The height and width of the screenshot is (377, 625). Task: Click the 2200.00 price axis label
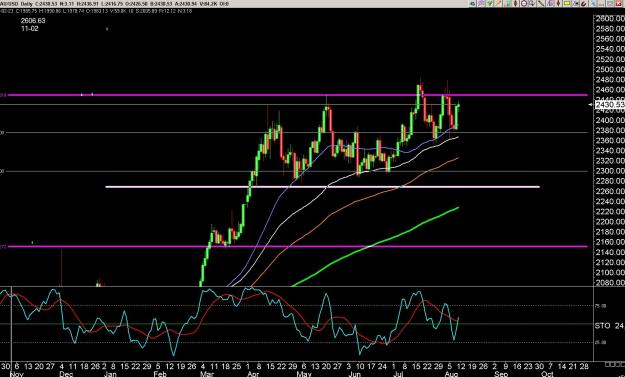click(610, 222)
